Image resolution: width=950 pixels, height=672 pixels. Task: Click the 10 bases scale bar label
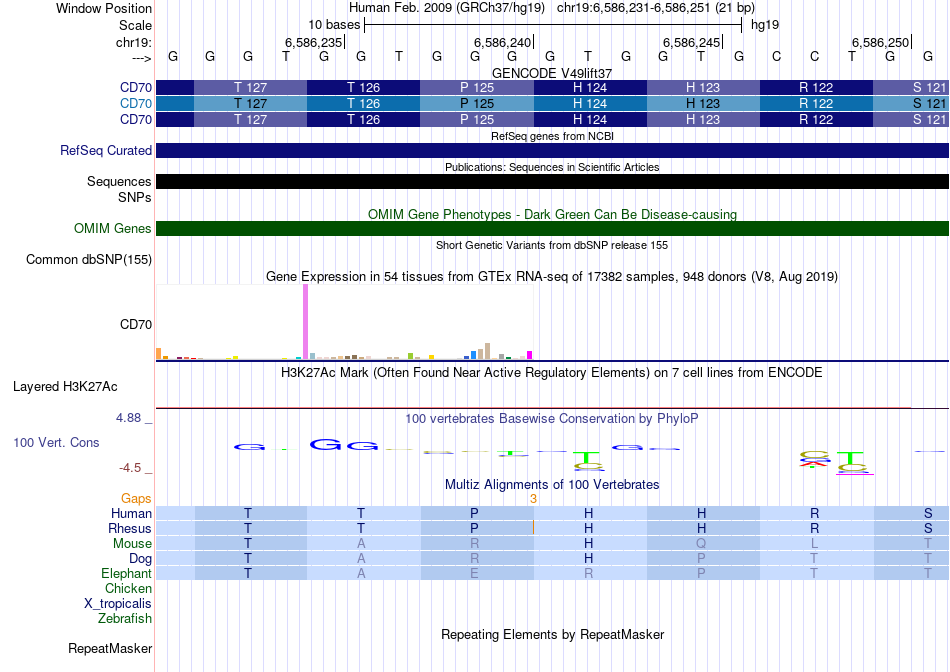334,25
